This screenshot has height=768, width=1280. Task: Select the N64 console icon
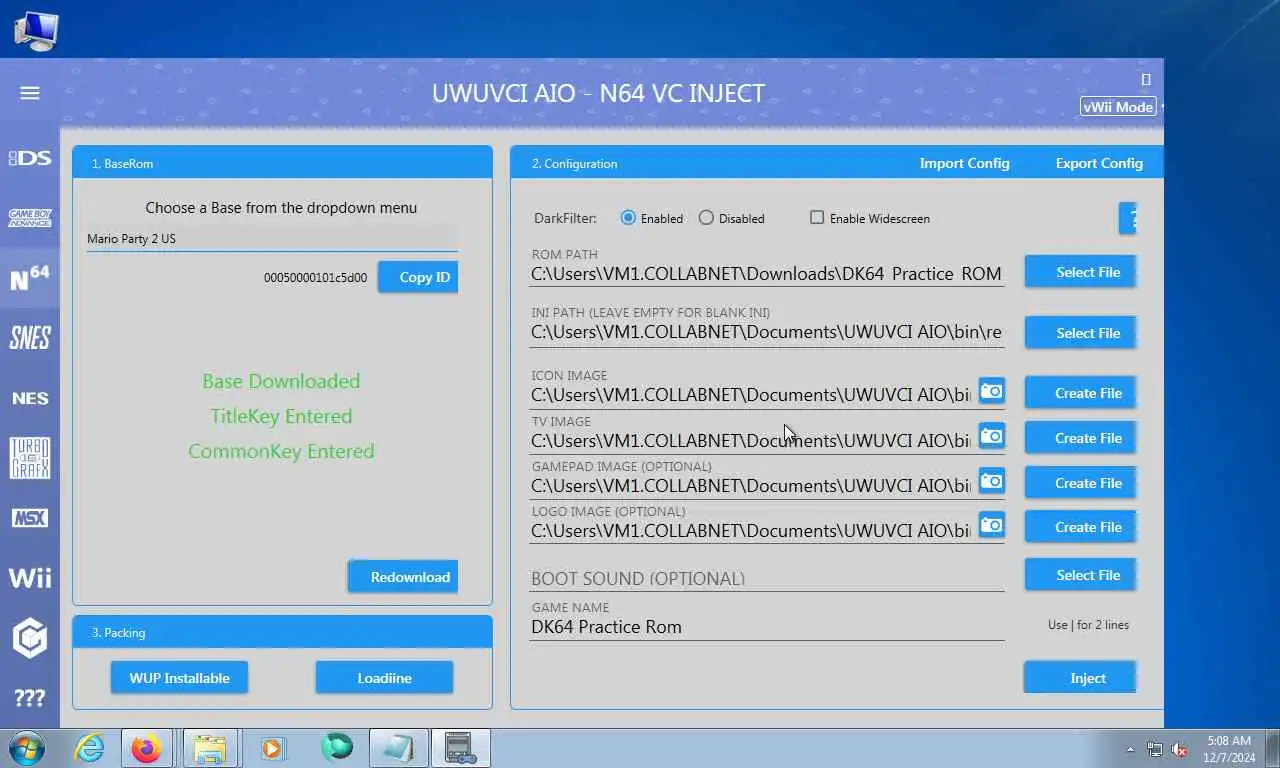(30, 278)
